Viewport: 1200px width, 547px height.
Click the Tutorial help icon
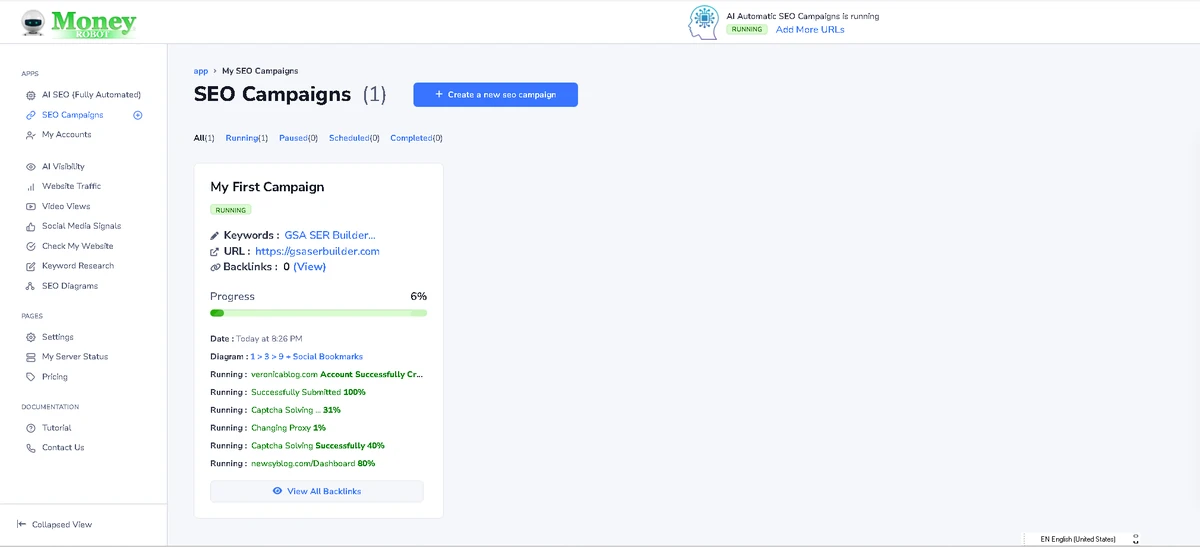[31, 428]
